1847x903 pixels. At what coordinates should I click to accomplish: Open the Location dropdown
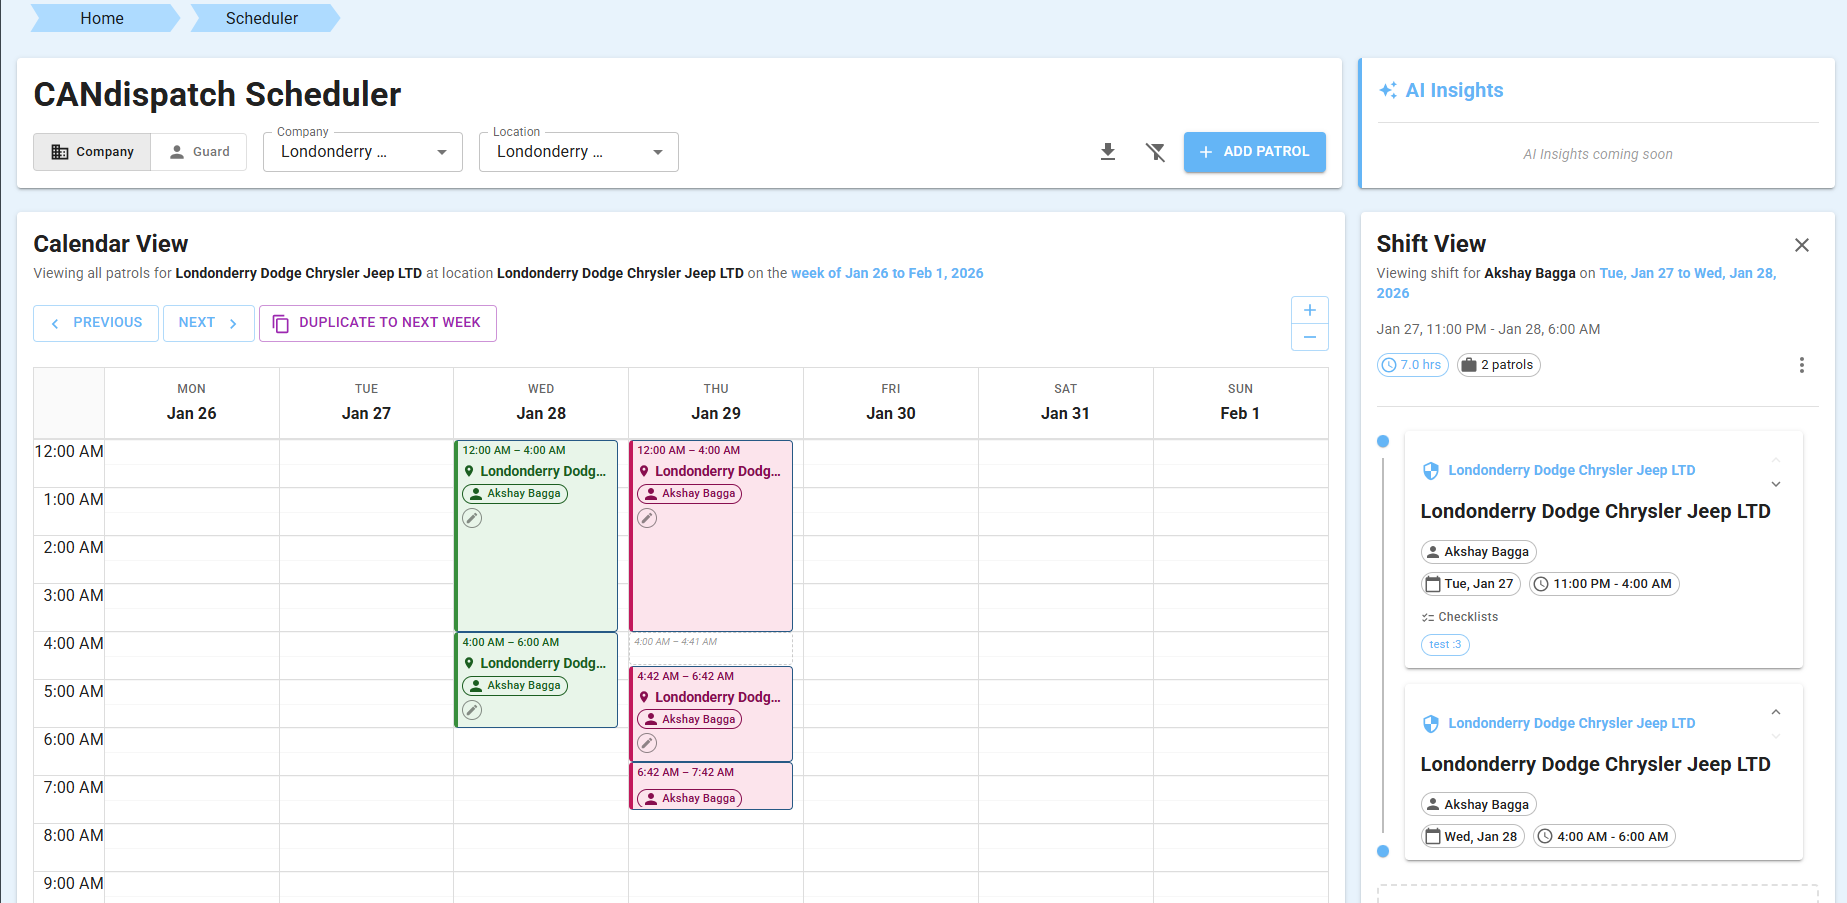click(x=657, y=152)
